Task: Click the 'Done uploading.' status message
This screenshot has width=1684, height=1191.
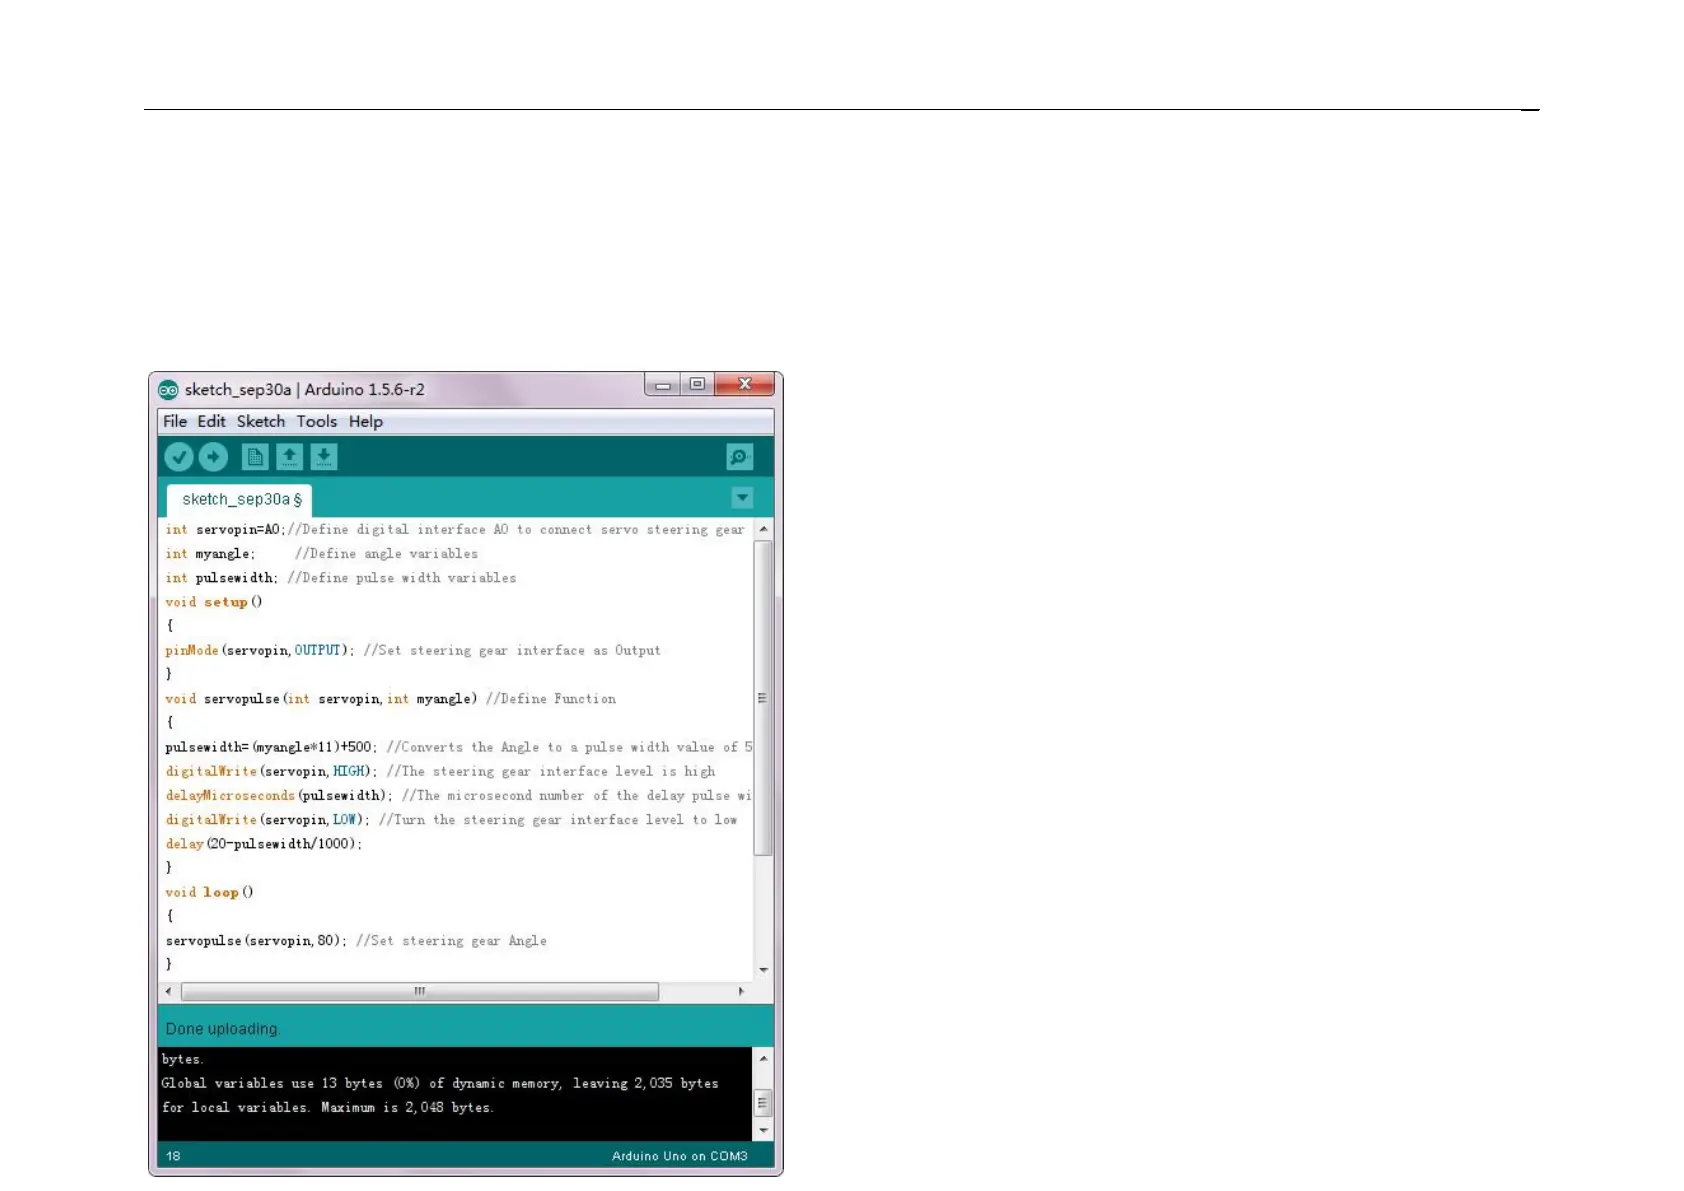Action: click(x=223, y=1029)
